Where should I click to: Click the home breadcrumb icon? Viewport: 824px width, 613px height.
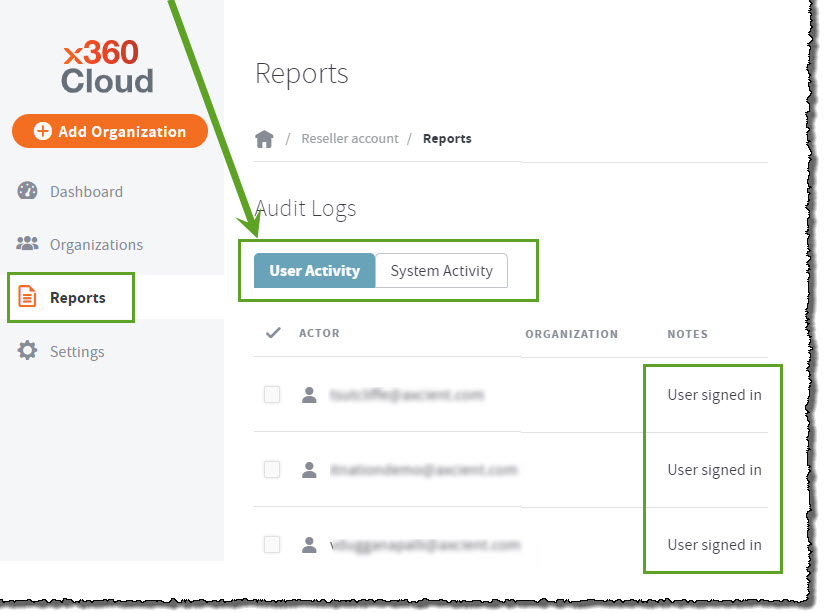tap(264, 139)
